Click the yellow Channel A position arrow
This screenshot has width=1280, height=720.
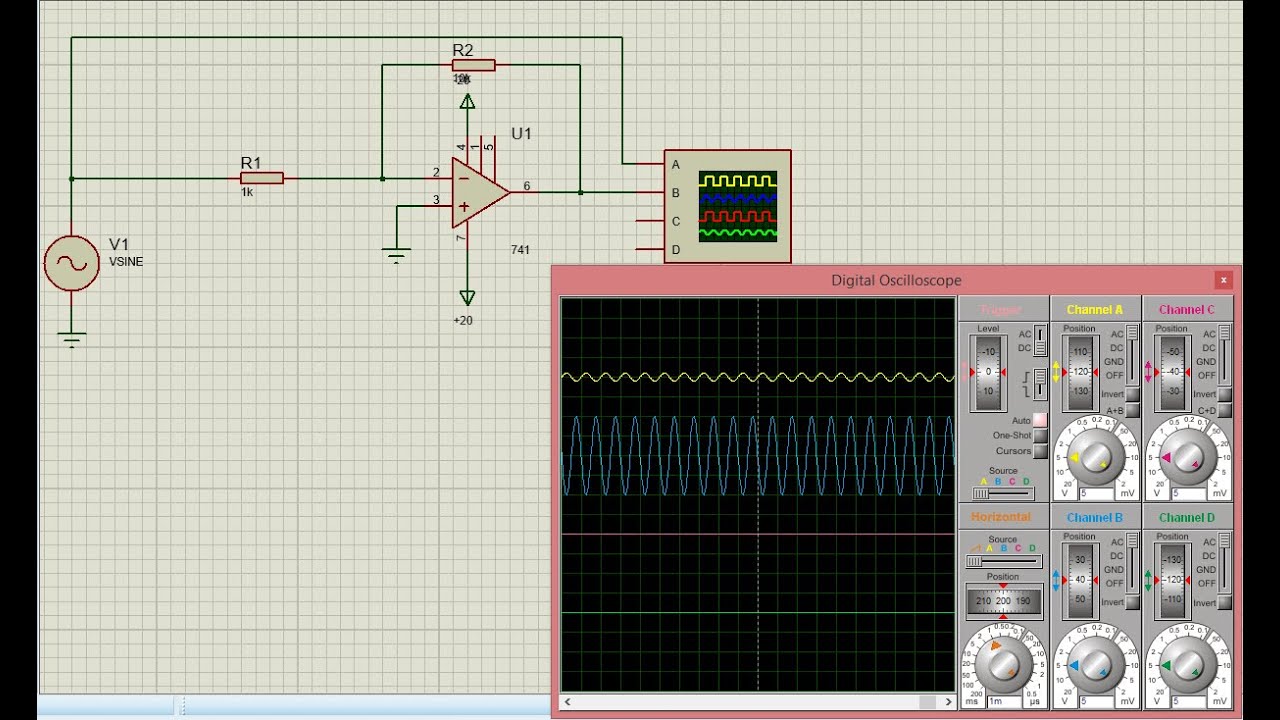[1056, 372]
